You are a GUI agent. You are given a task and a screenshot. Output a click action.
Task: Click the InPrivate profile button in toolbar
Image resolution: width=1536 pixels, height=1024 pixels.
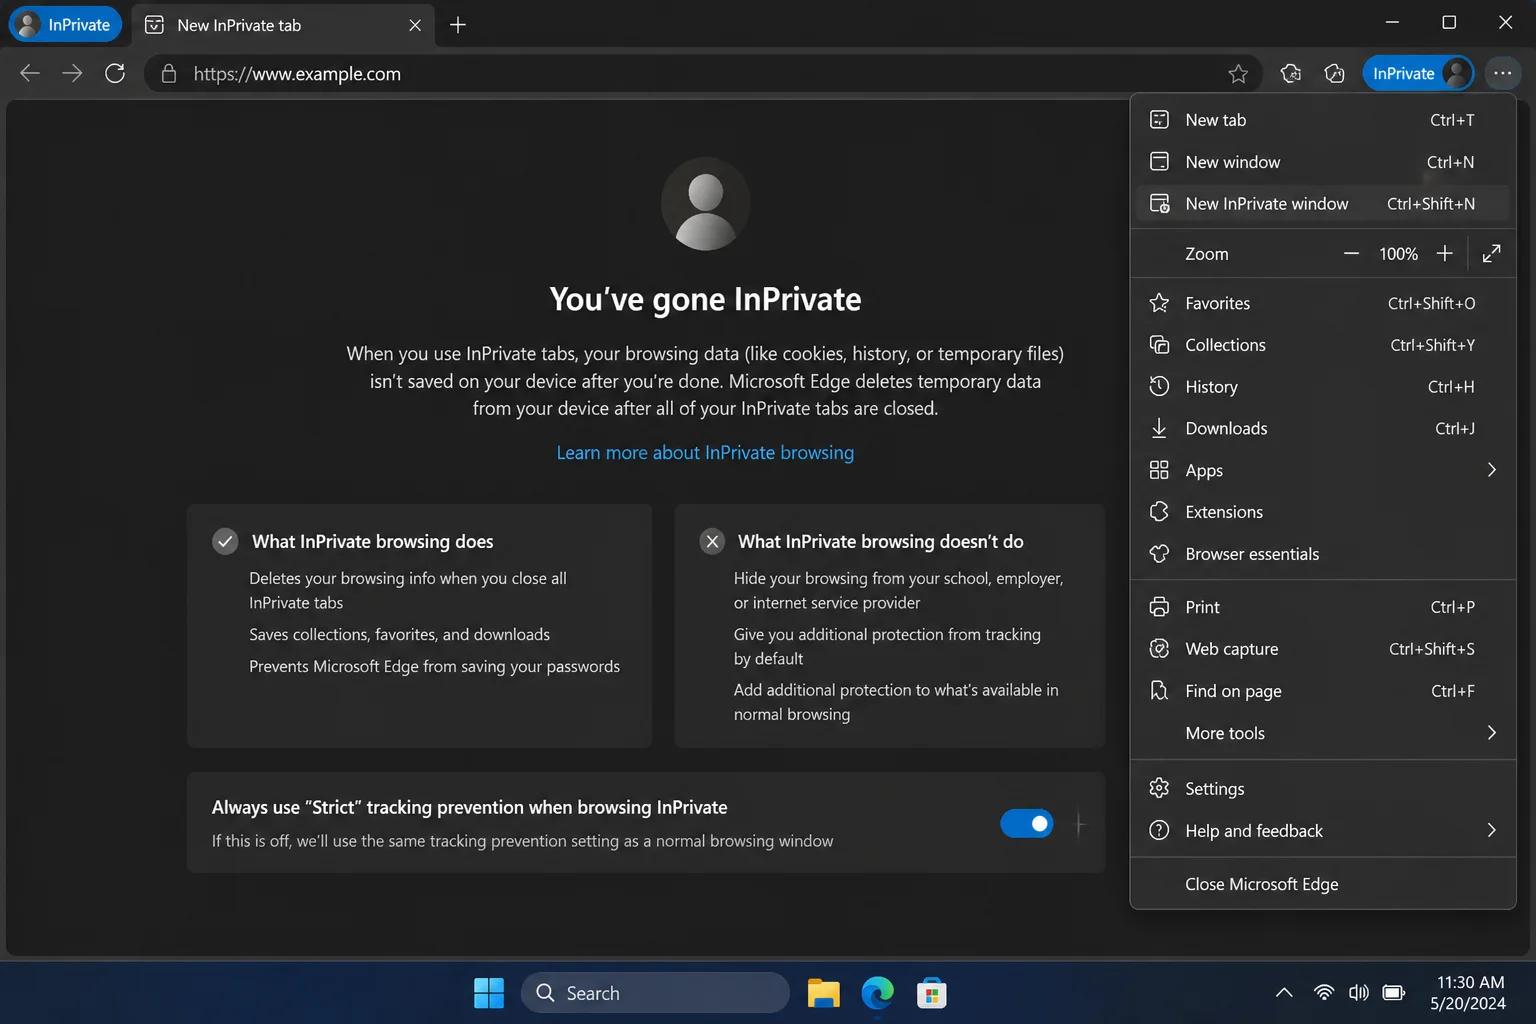click(1418, 73)
